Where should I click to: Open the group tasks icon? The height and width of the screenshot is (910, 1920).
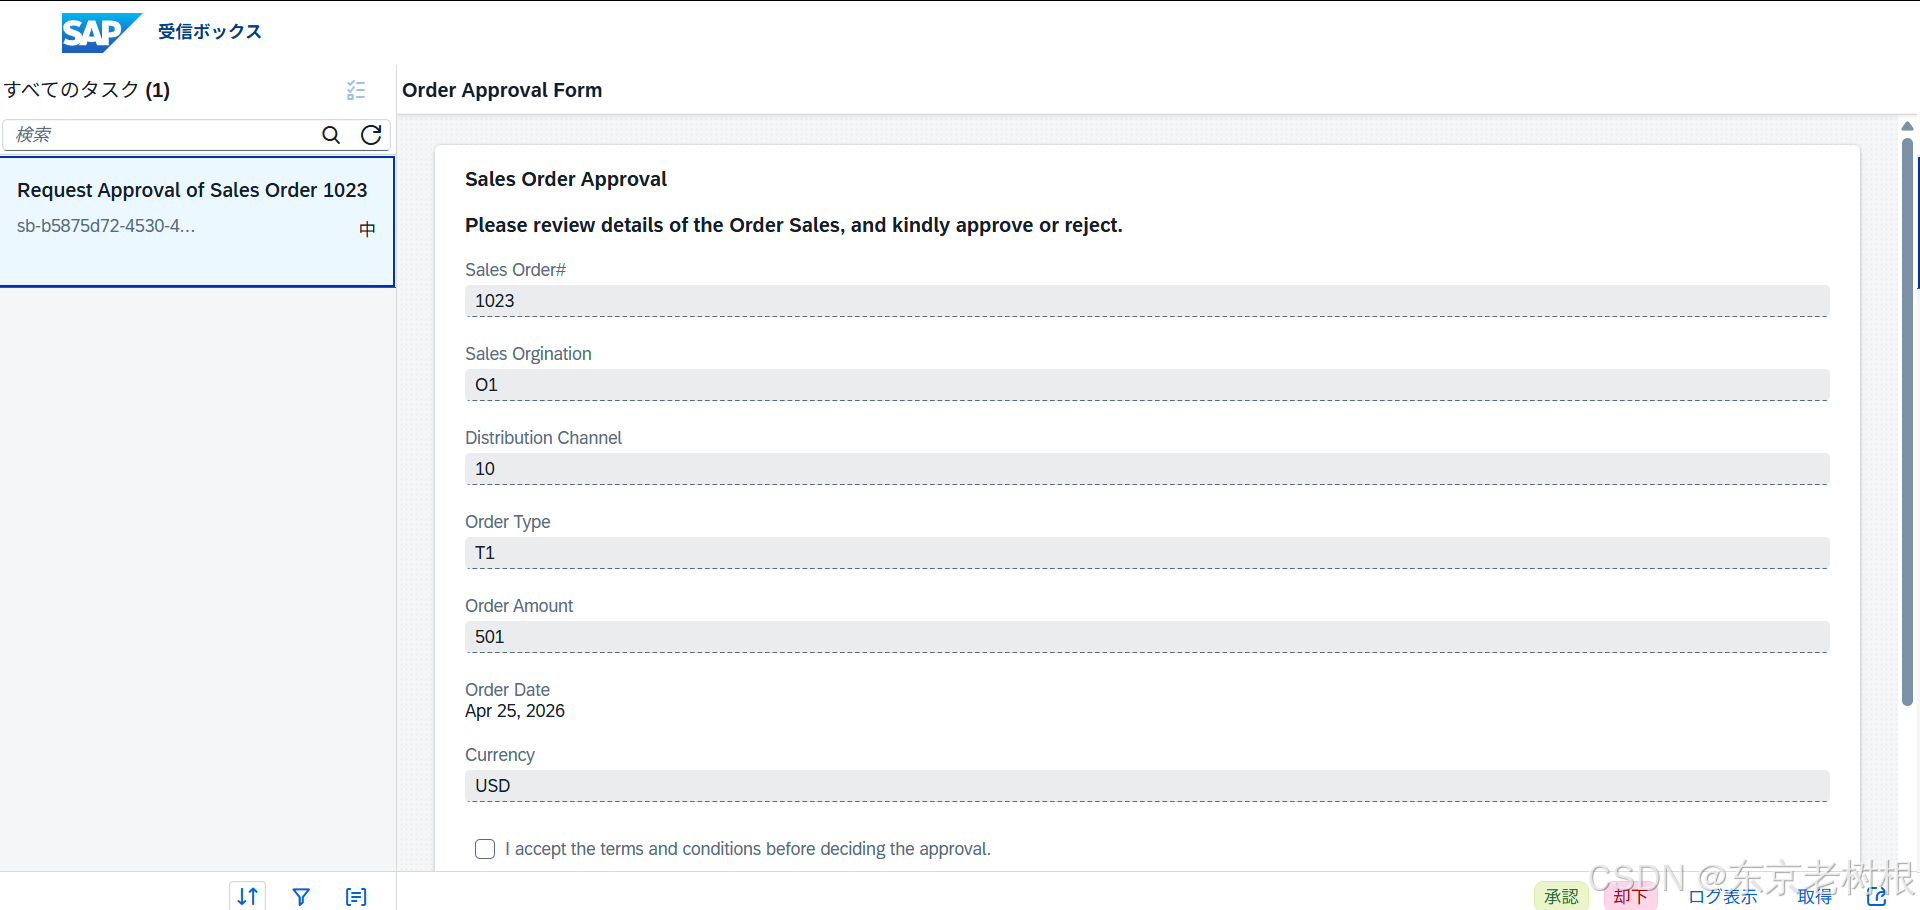(x=356, y=896)
